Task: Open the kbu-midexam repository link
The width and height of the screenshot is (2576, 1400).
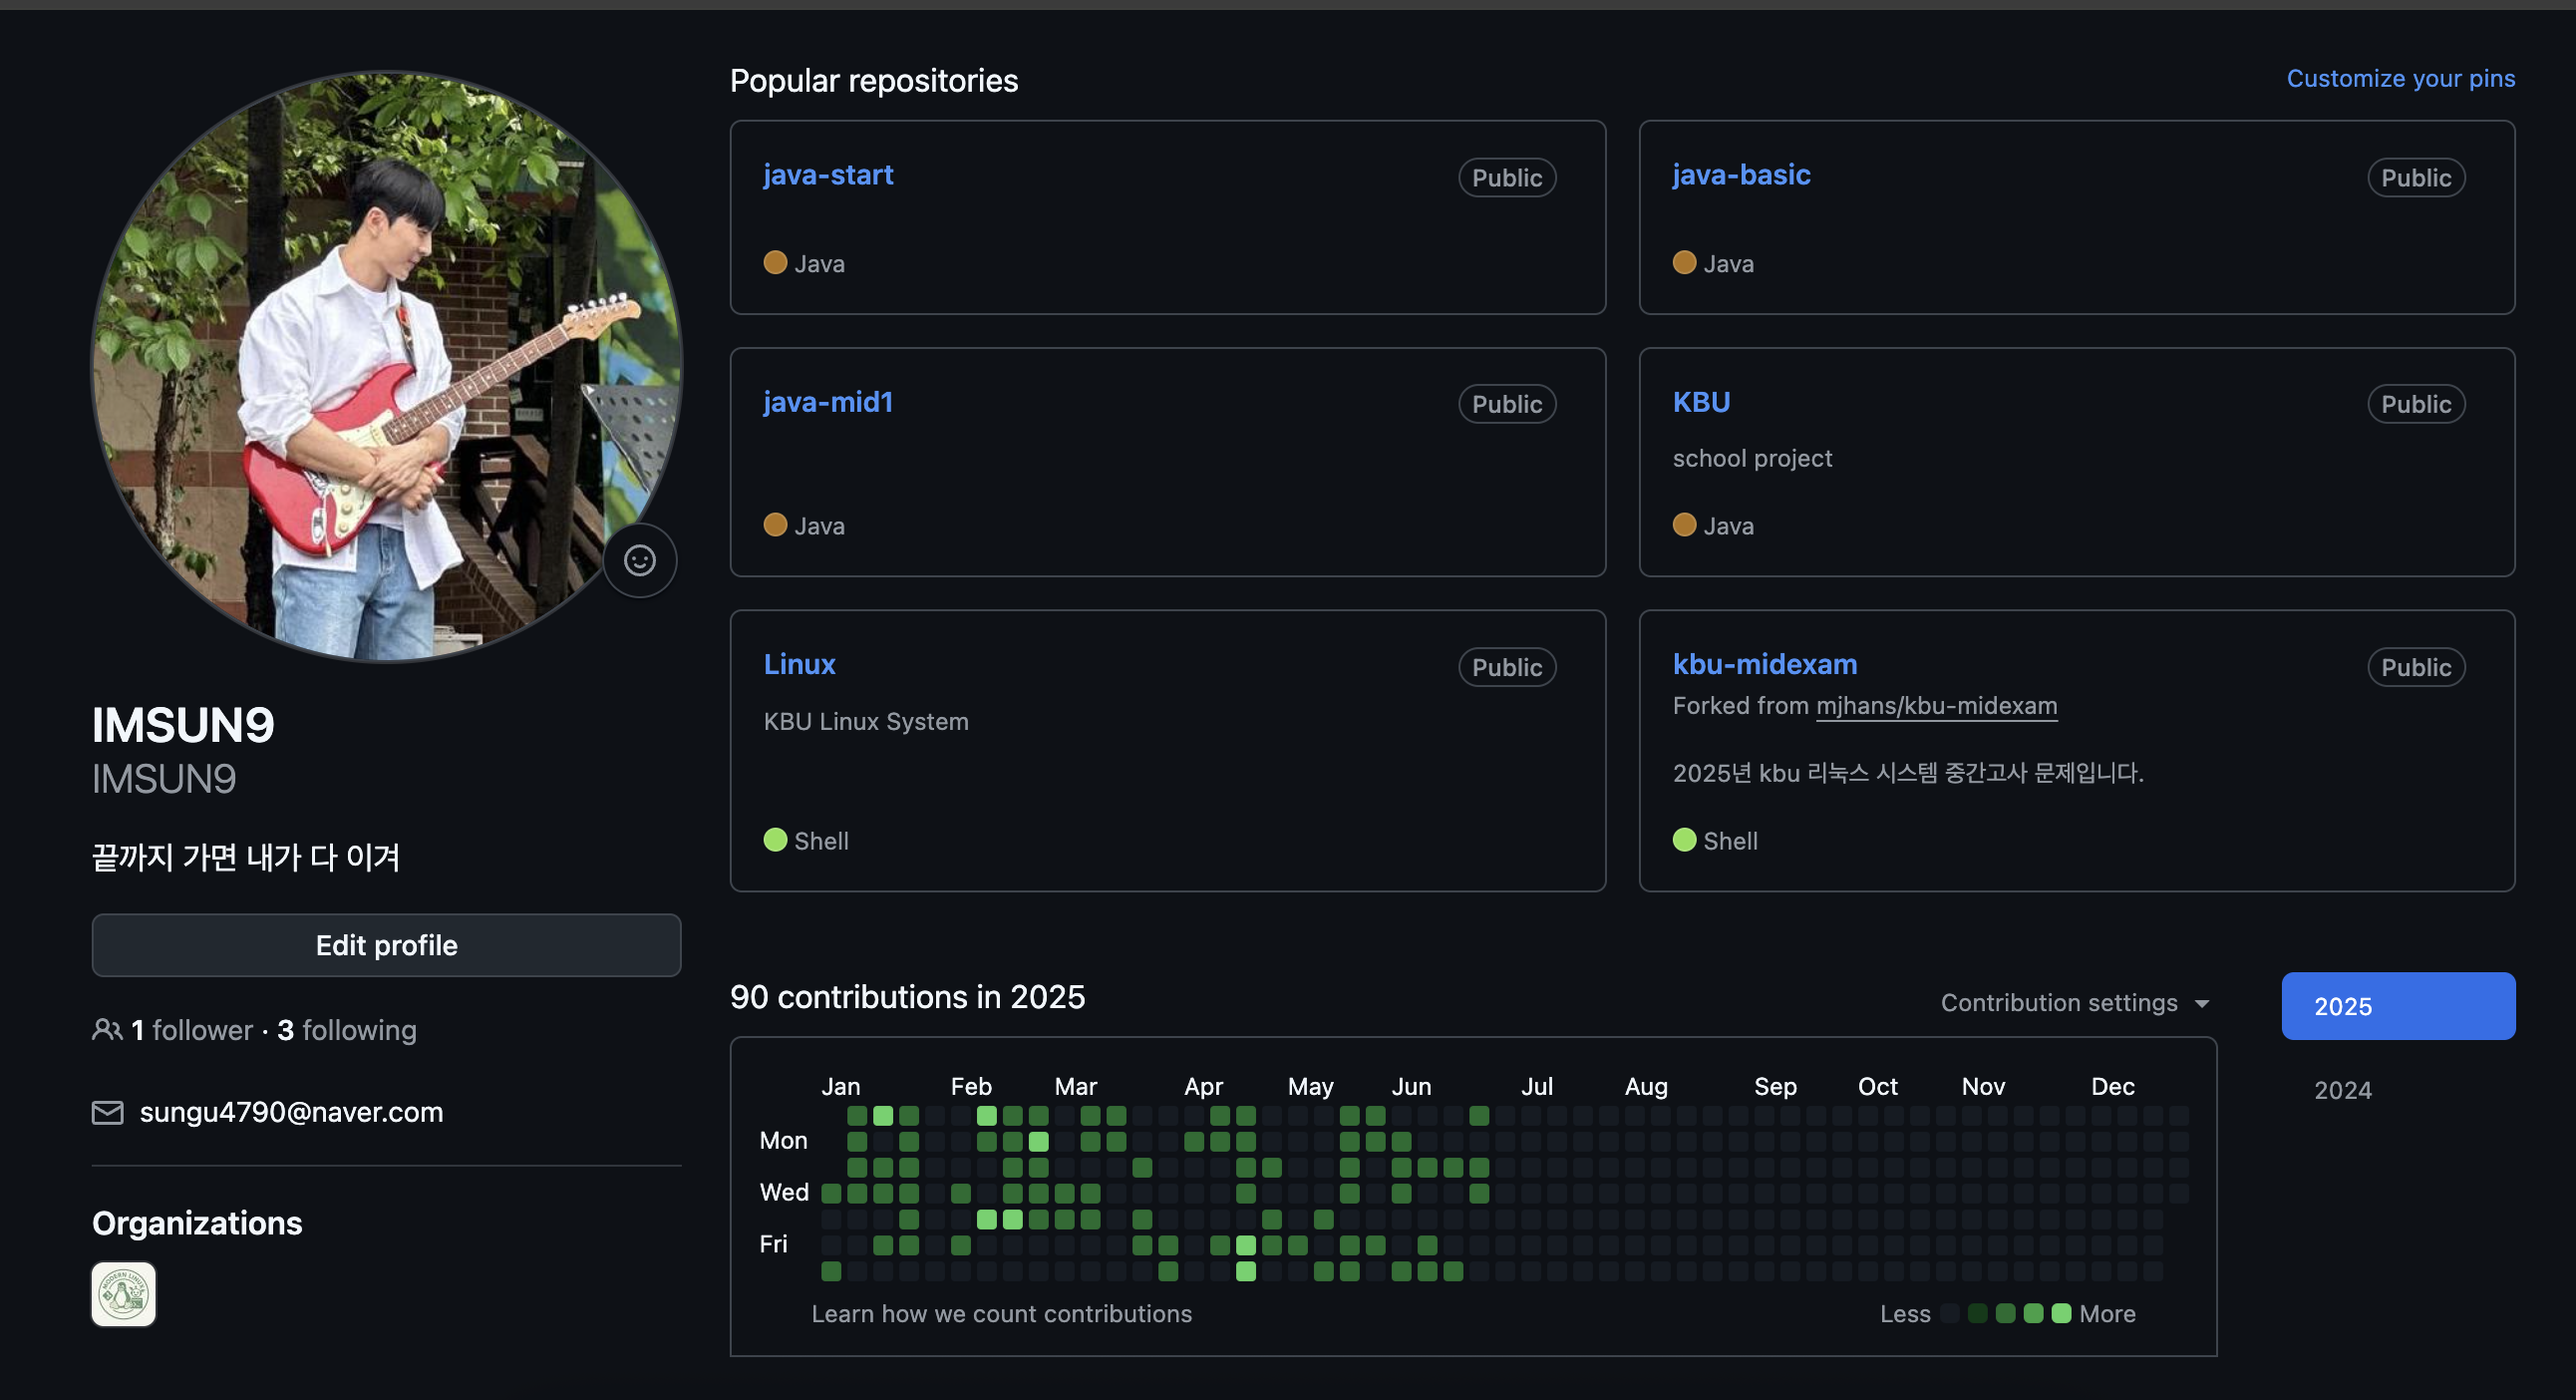Action: tap(1764, 664)
